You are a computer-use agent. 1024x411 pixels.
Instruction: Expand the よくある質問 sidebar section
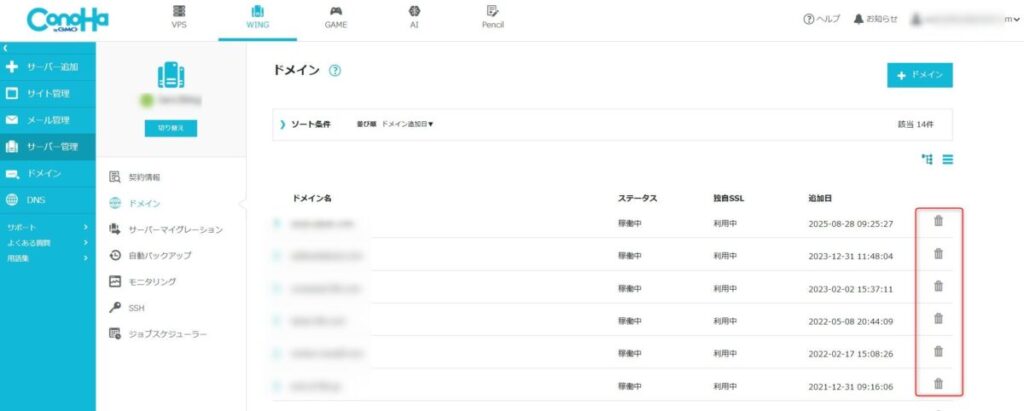pos(48,242)
